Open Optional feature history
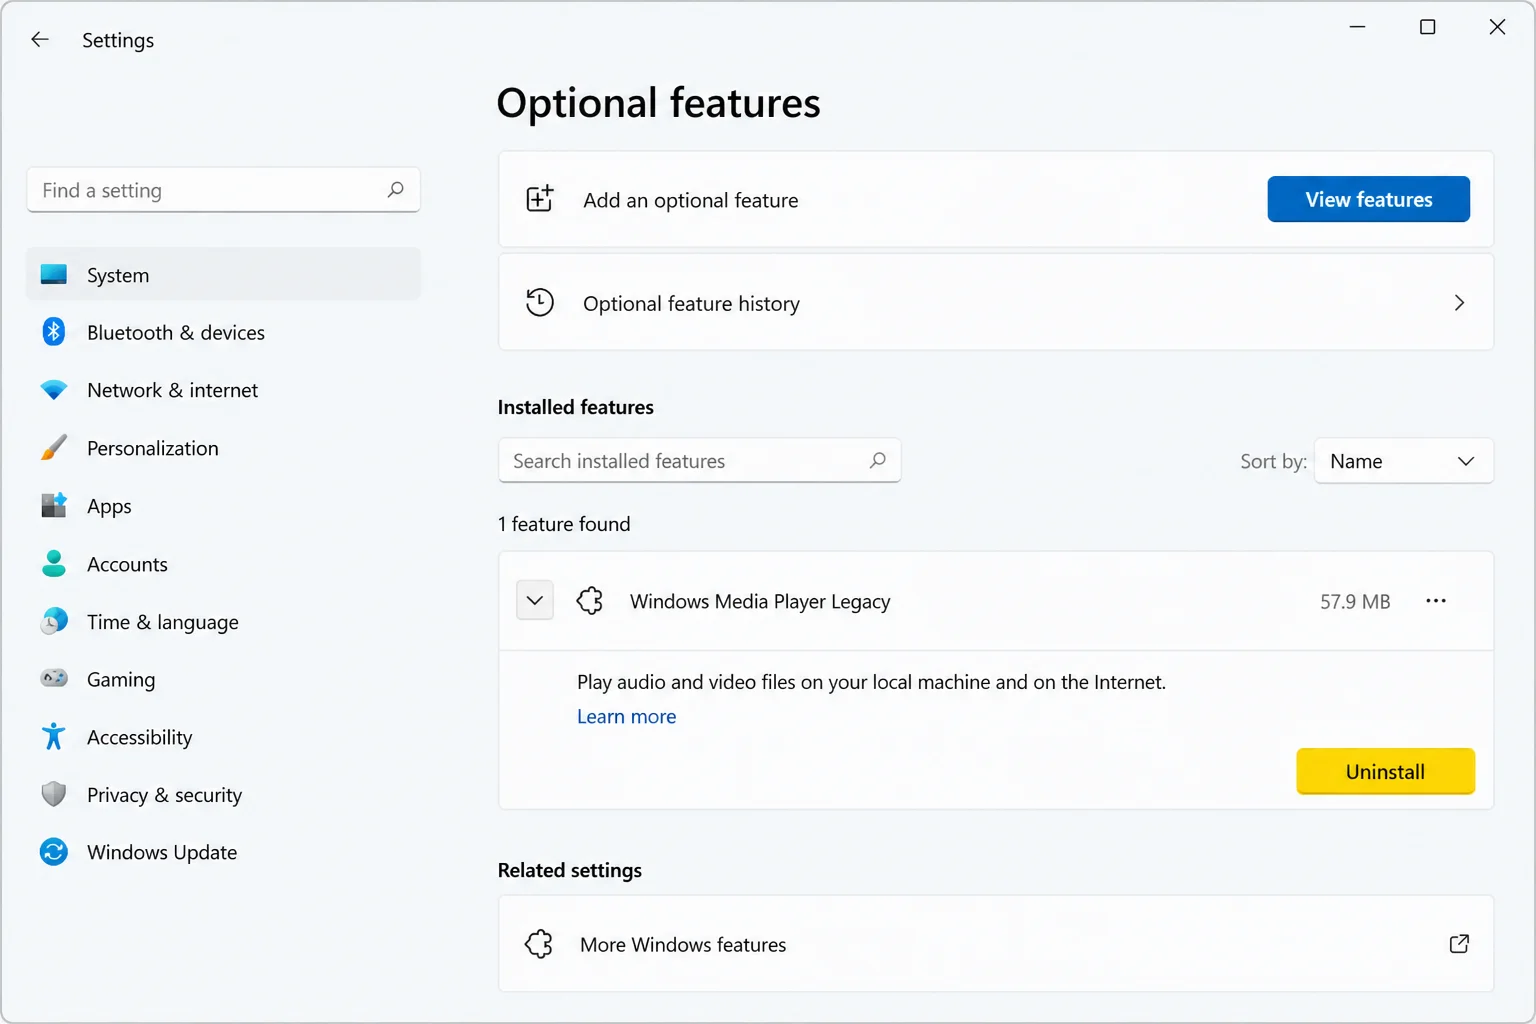 click(x=996, y=302)
